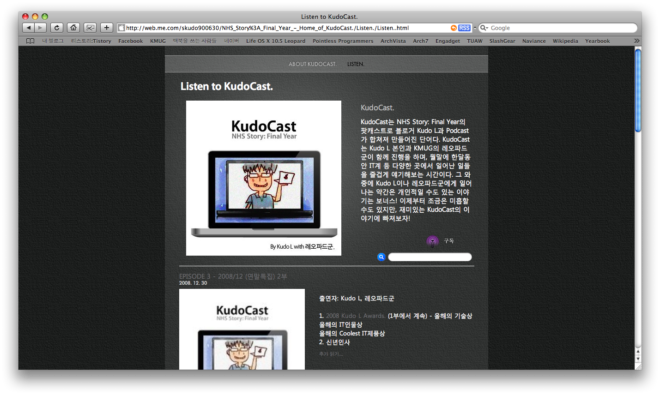Open the Facebook bookmark
The width and height of the screenshot is (660, 395).
coord(130,41)
